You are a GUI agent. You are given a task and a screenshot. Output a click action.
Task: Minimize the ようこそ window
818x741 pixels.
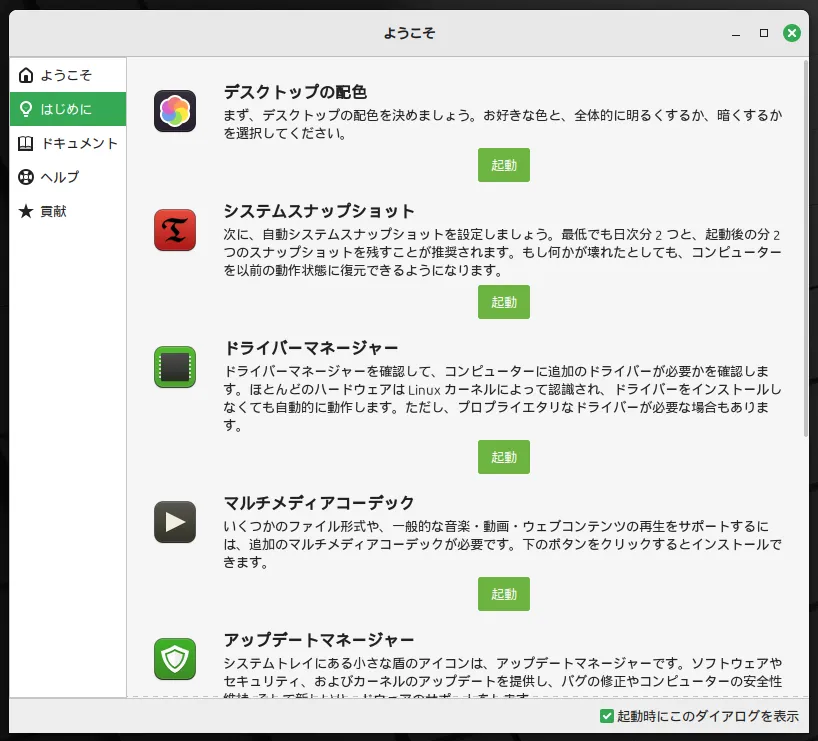[x=735, y=33]
